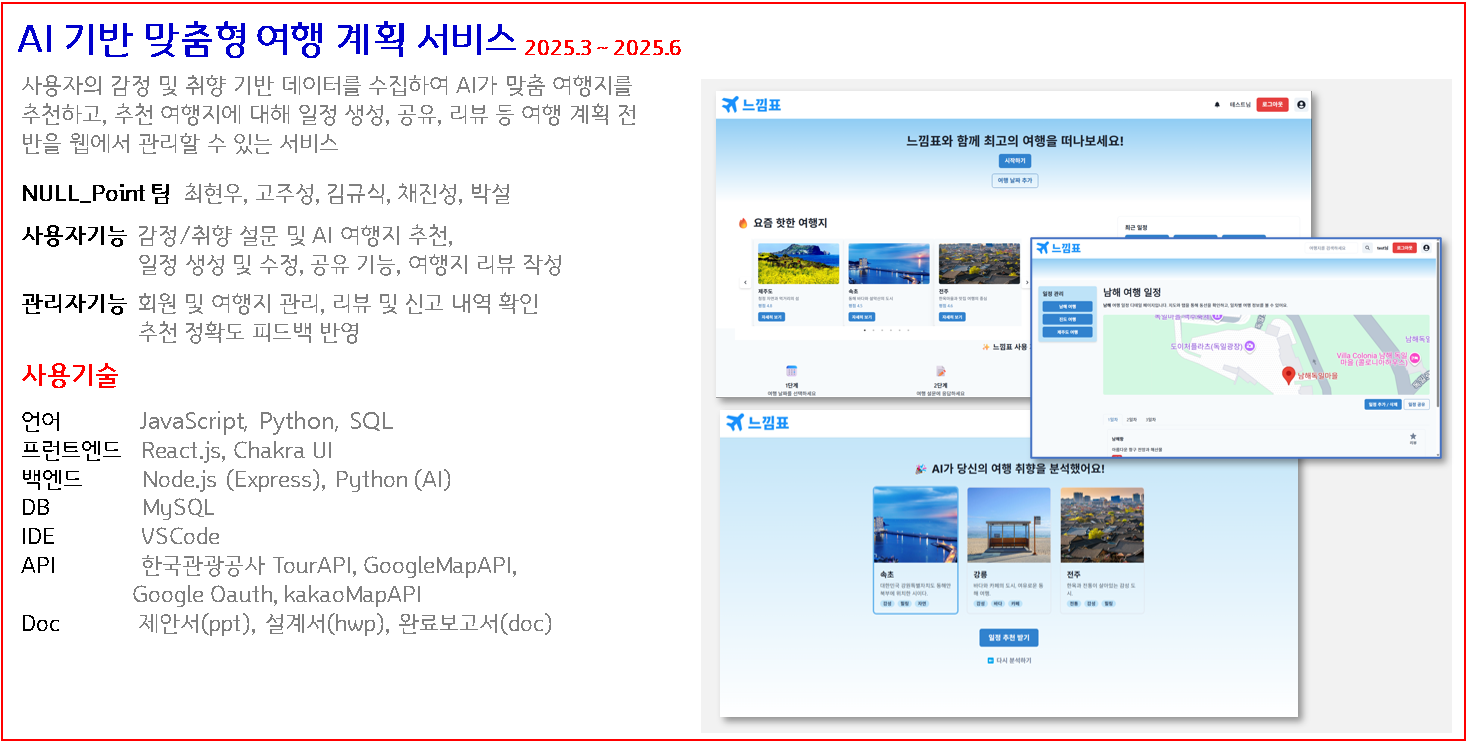
Task: Click the red 남해독일마을 map pin
Action: coord(1289,375)
